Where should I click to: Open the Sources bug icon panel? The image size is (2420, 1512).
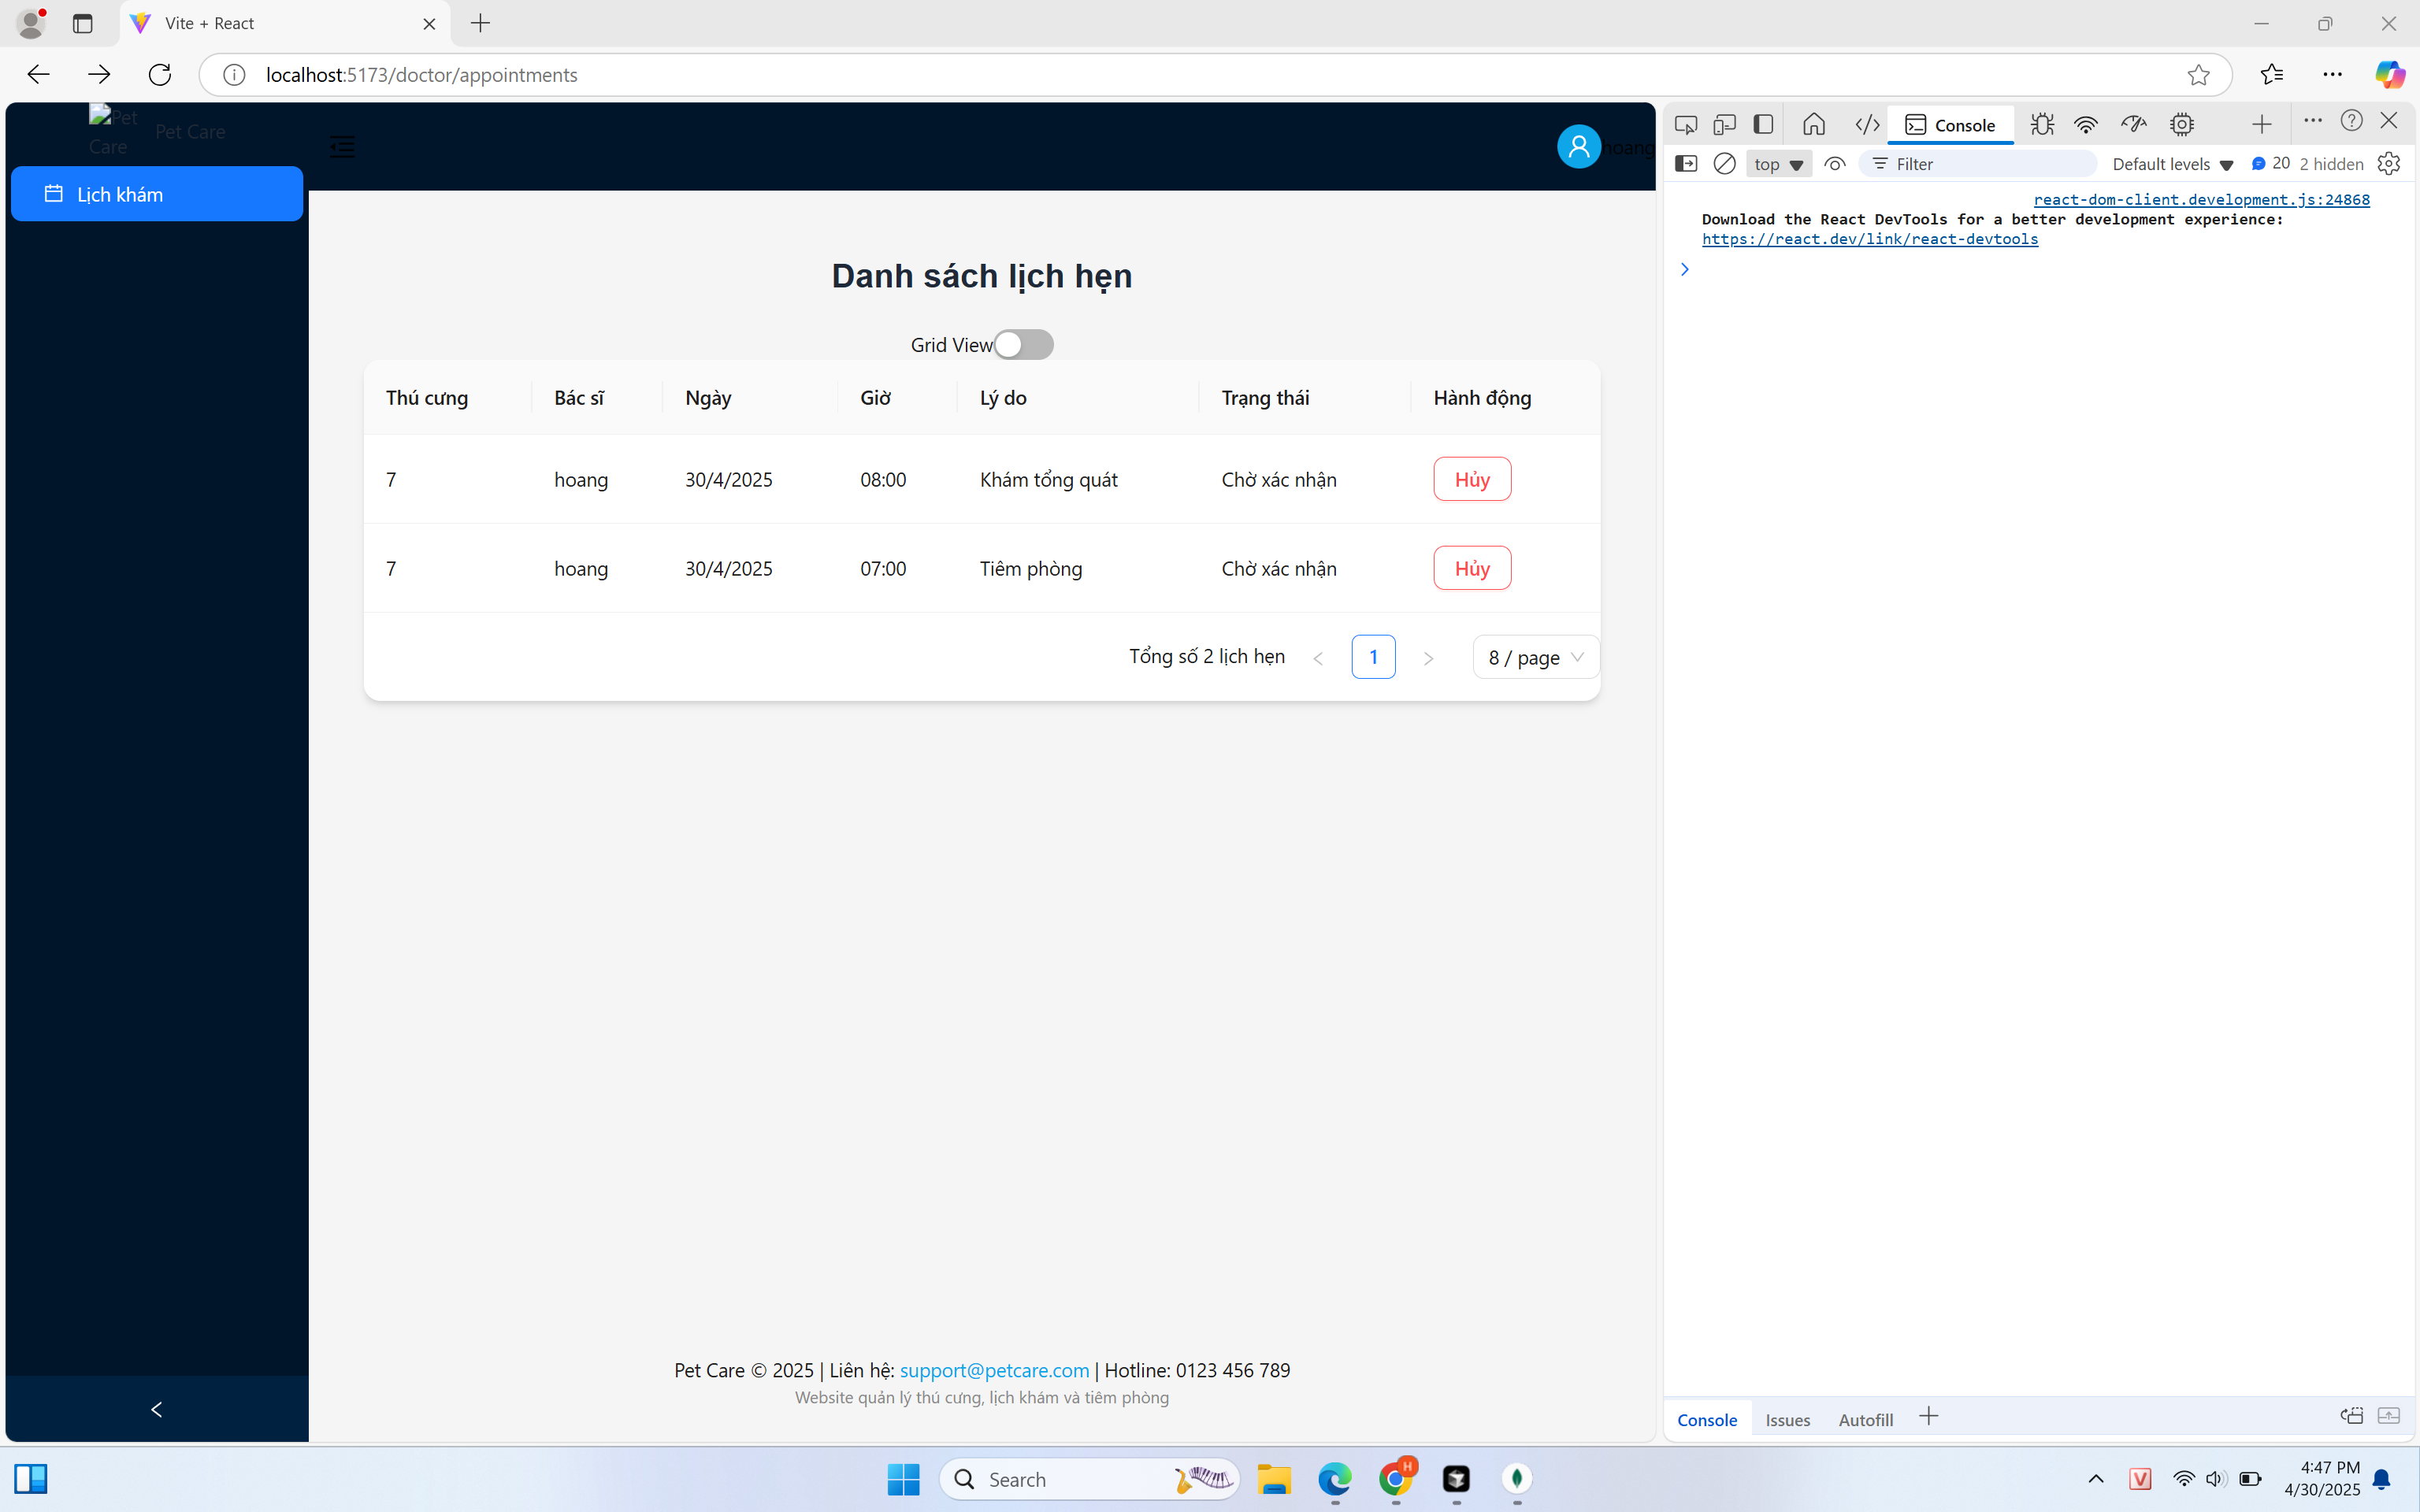tap(2042, 124)
